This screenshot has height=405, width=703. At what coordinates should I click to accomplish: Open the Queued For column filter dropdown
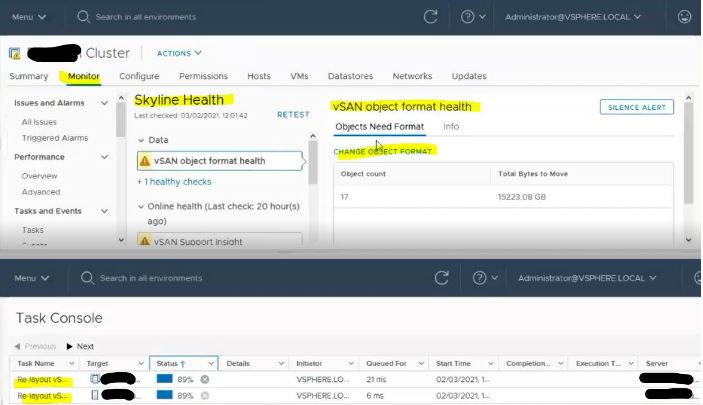point(421,363)
